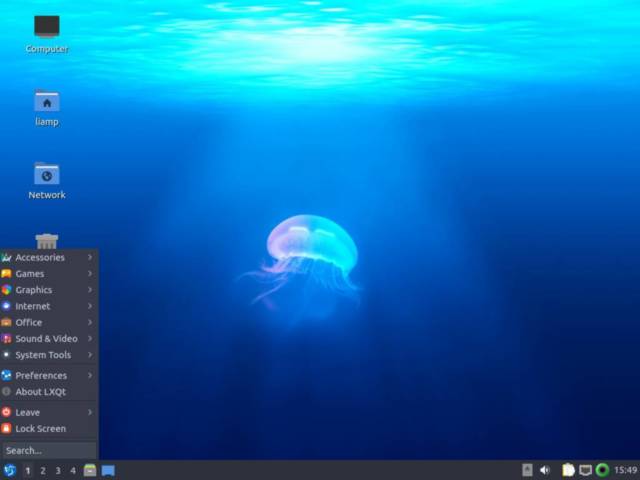Select the Trash icon on the desktop
Viewport: 640px width, 480px height.
(x=47, y=241)
